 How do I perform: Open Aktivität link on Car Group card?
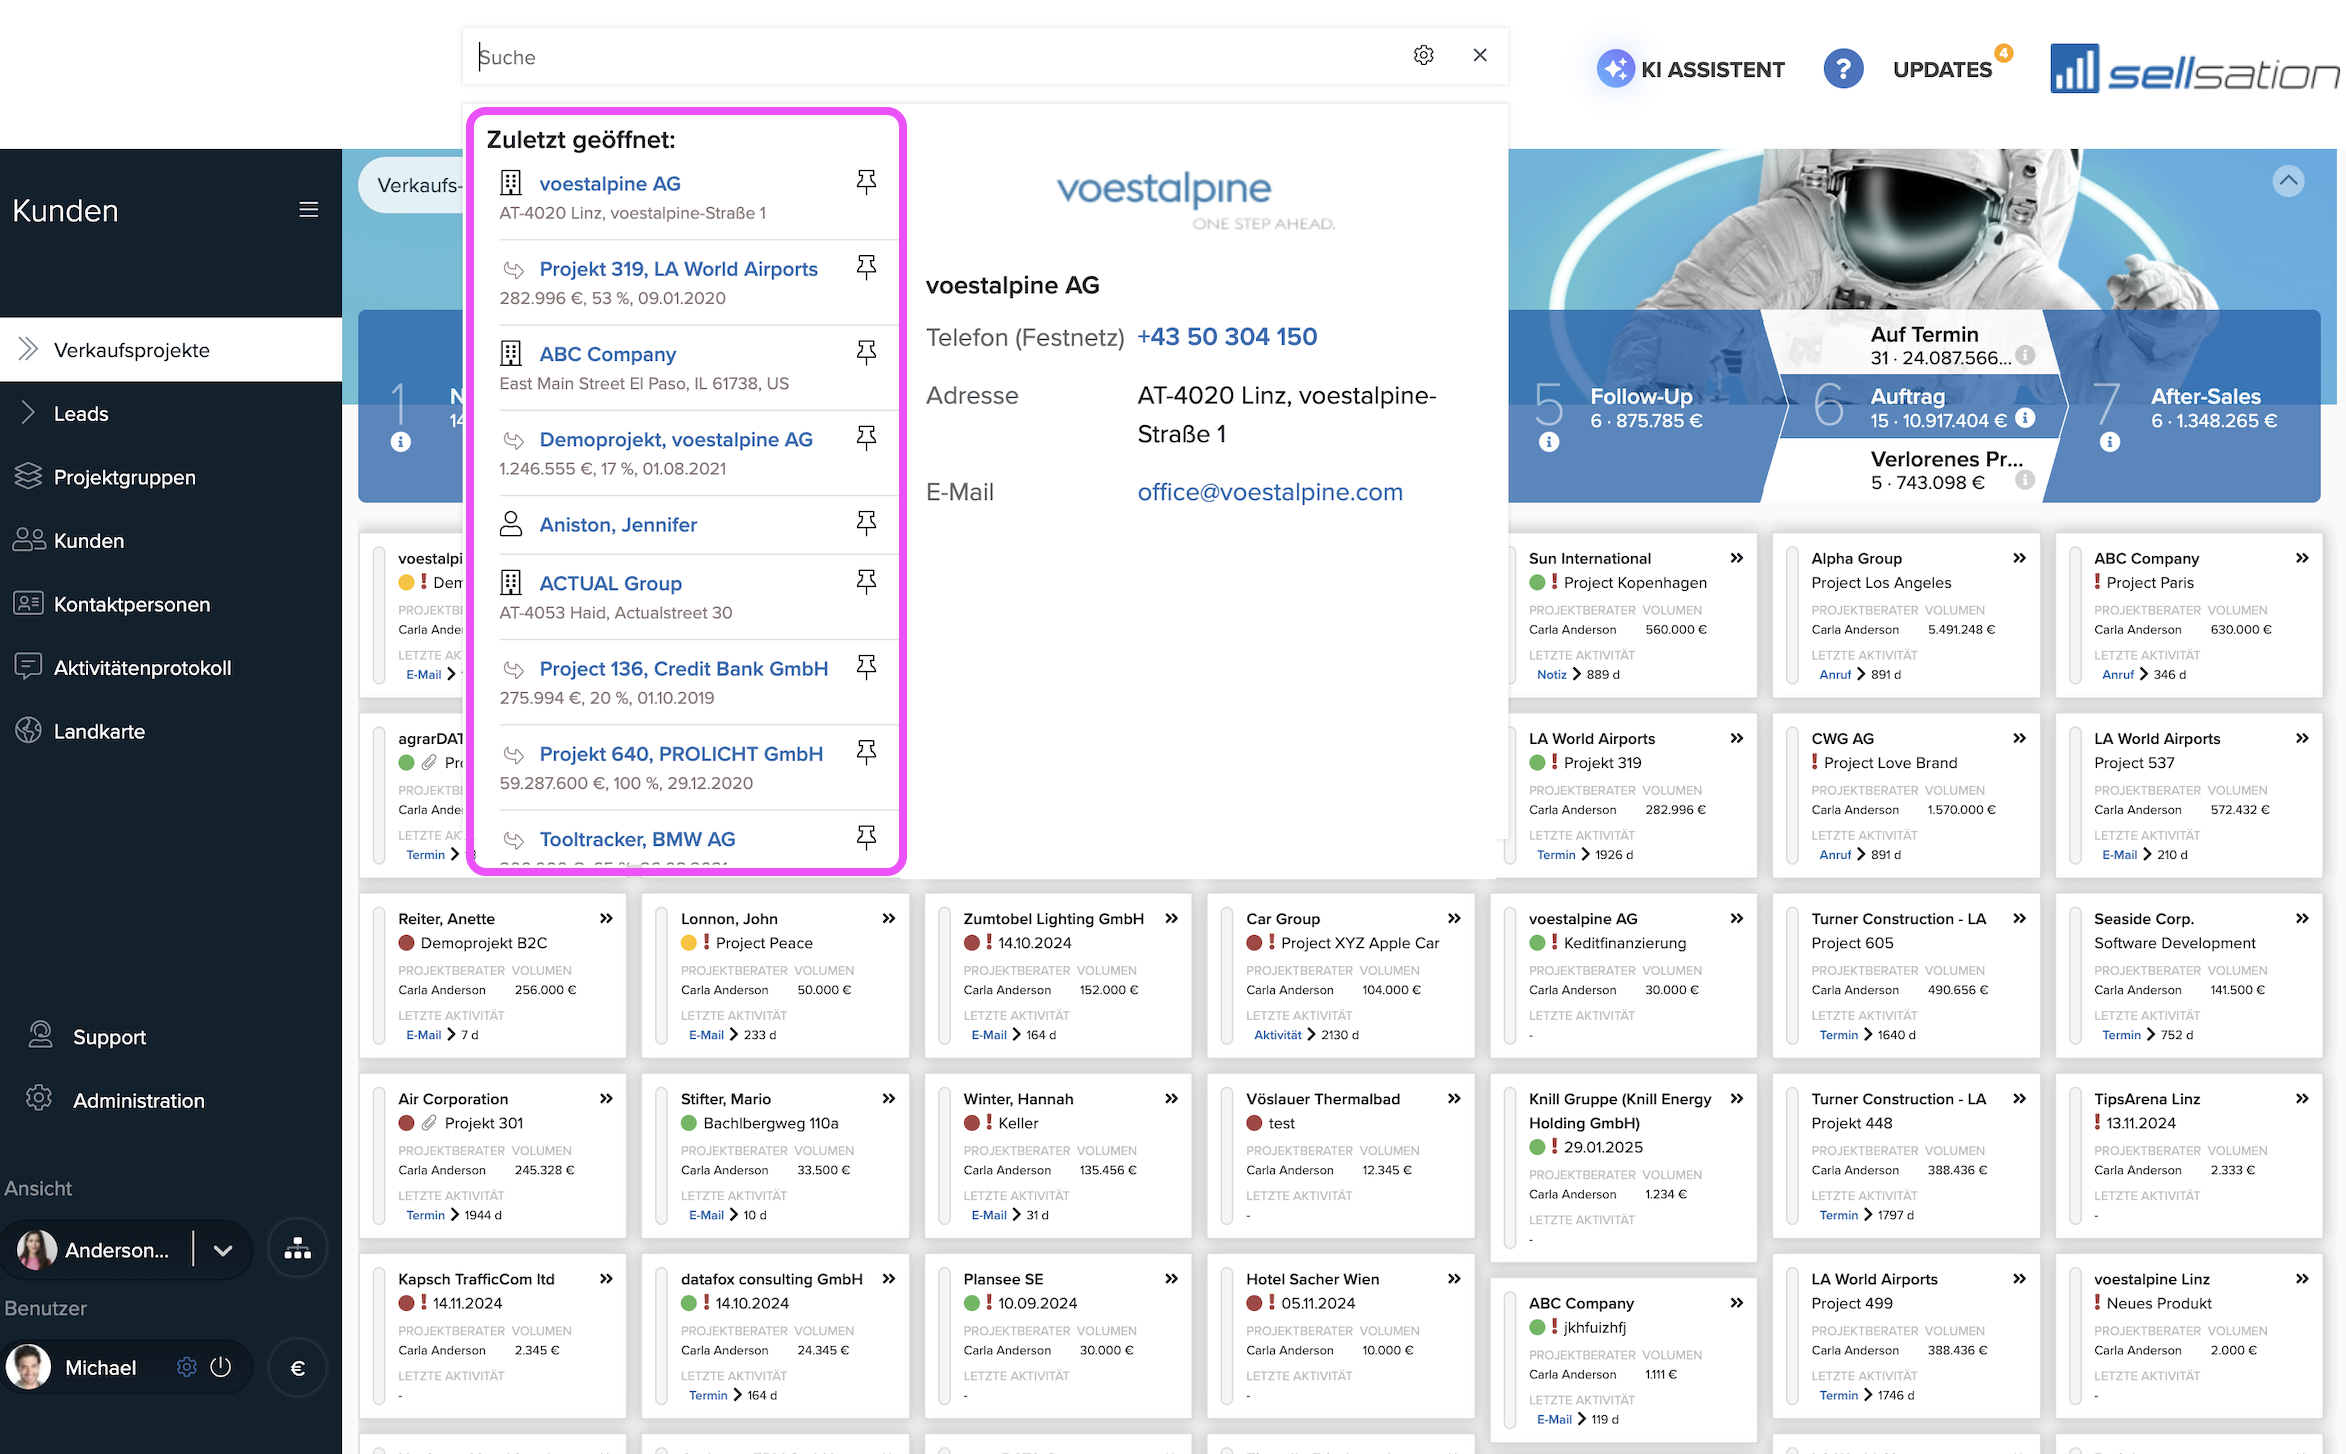(1278, 1035)
